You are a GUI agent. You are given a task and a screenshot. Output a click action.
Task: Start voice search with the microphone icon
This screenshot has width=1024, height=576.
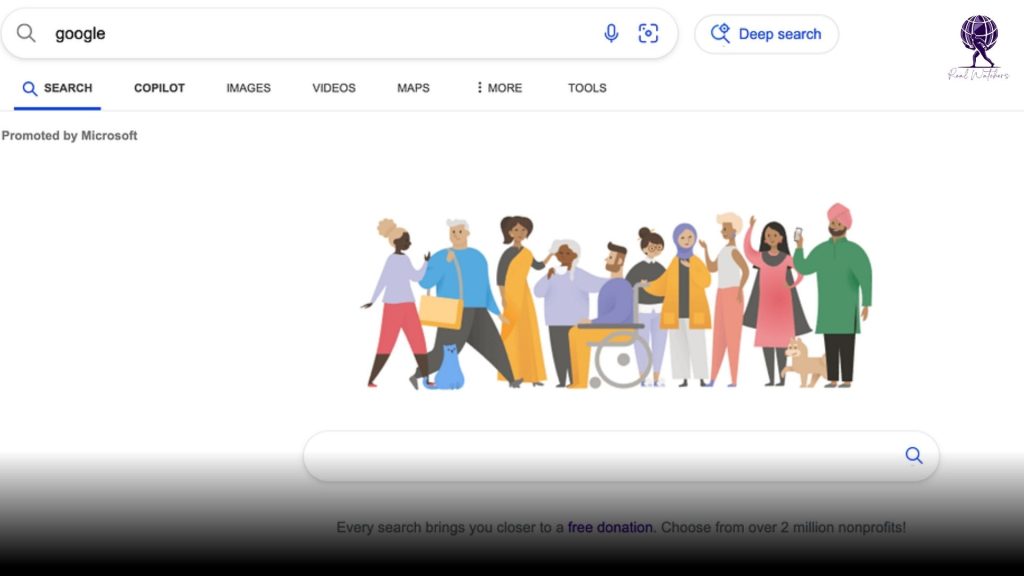pyautogui.click(x=611, y=34)
